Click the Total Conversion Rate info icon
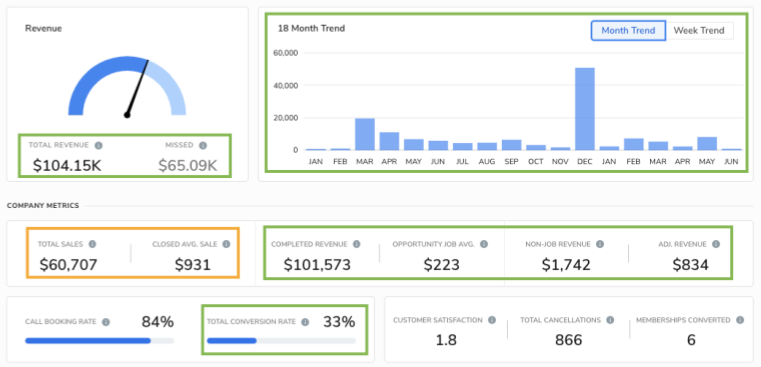This screenshot has height=367, width=761. tap(305, 322)
